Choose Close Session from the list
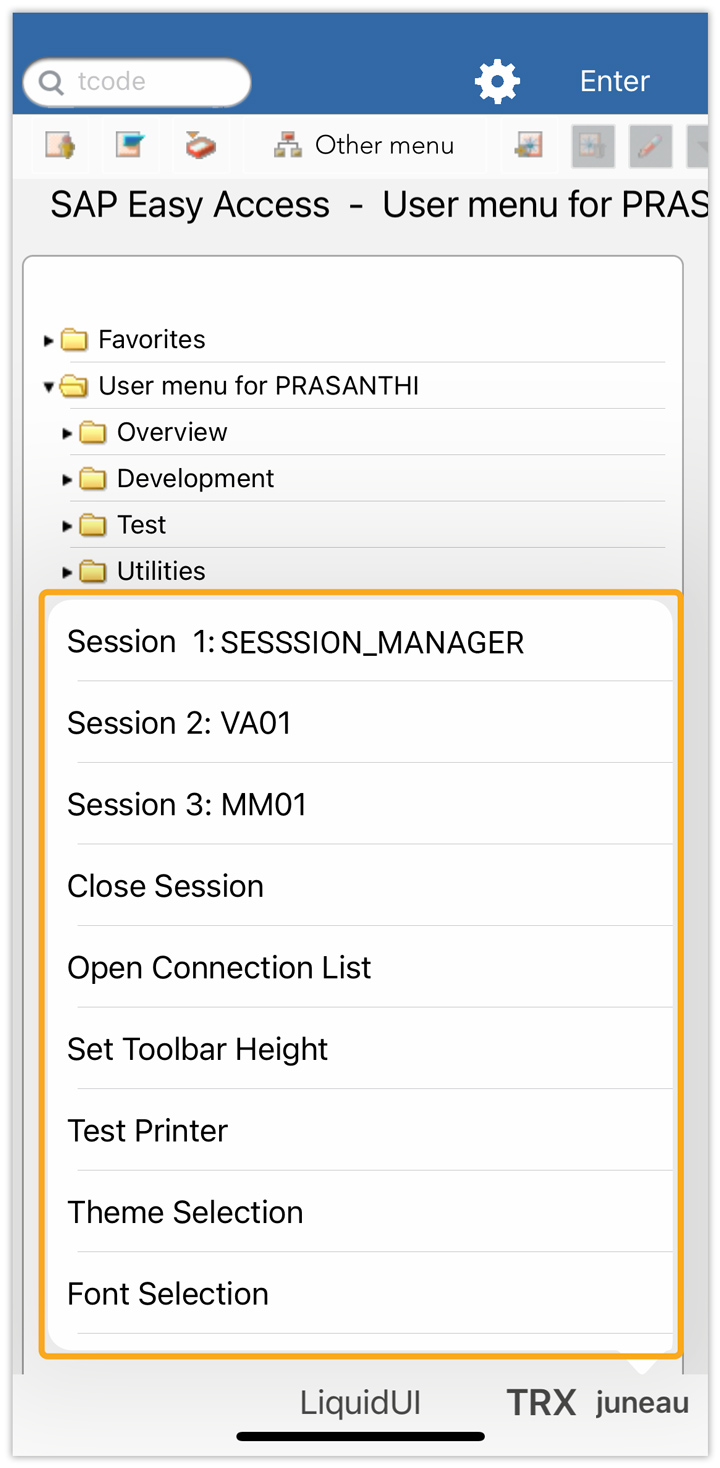 (x=166, y=886)
